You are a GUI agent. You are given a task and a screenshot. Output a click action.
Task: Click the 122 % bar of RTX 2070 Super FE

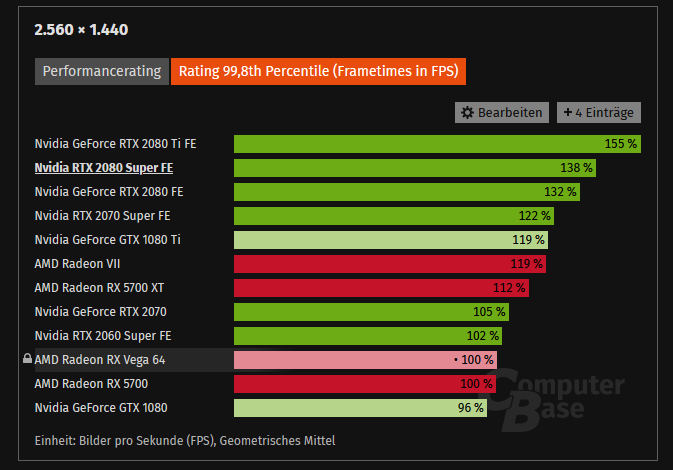pos(394,216)
